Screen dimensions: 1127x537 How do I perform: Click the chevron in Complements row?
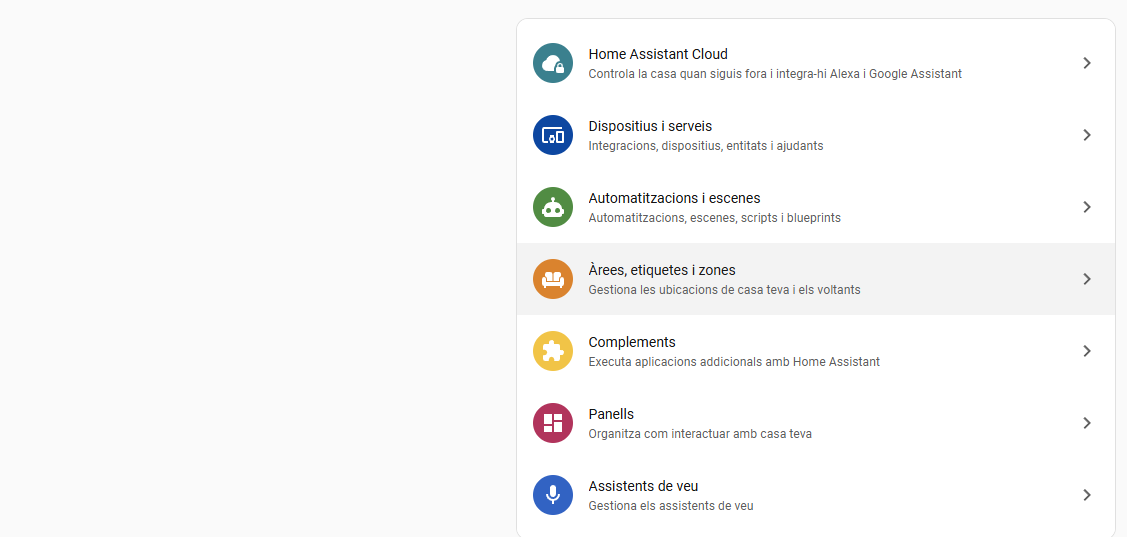coord(1087,351)
